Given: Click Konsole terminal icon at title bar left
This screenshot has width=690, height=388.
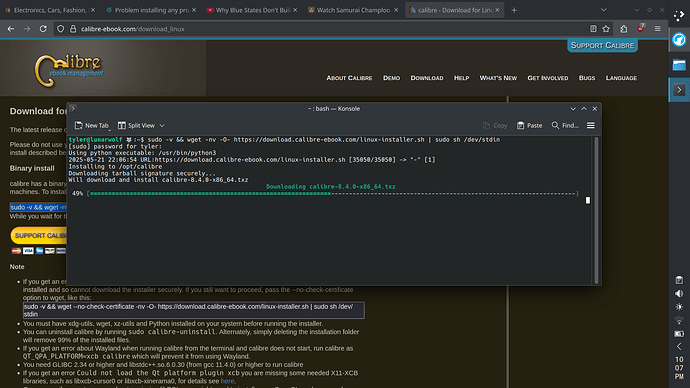Looking at the screenshot, I should pos(73,108).
